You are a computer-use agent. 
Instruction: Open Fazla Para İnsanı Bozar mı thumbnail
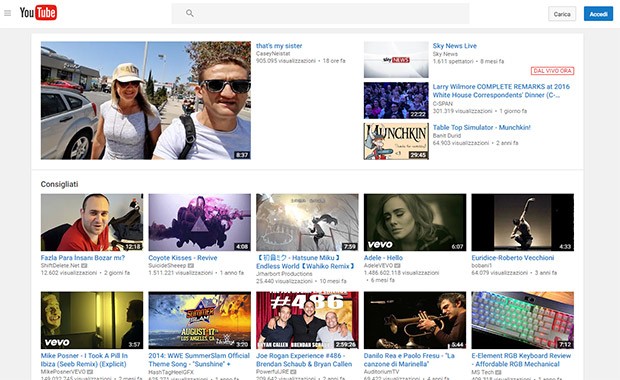(92, 222)
